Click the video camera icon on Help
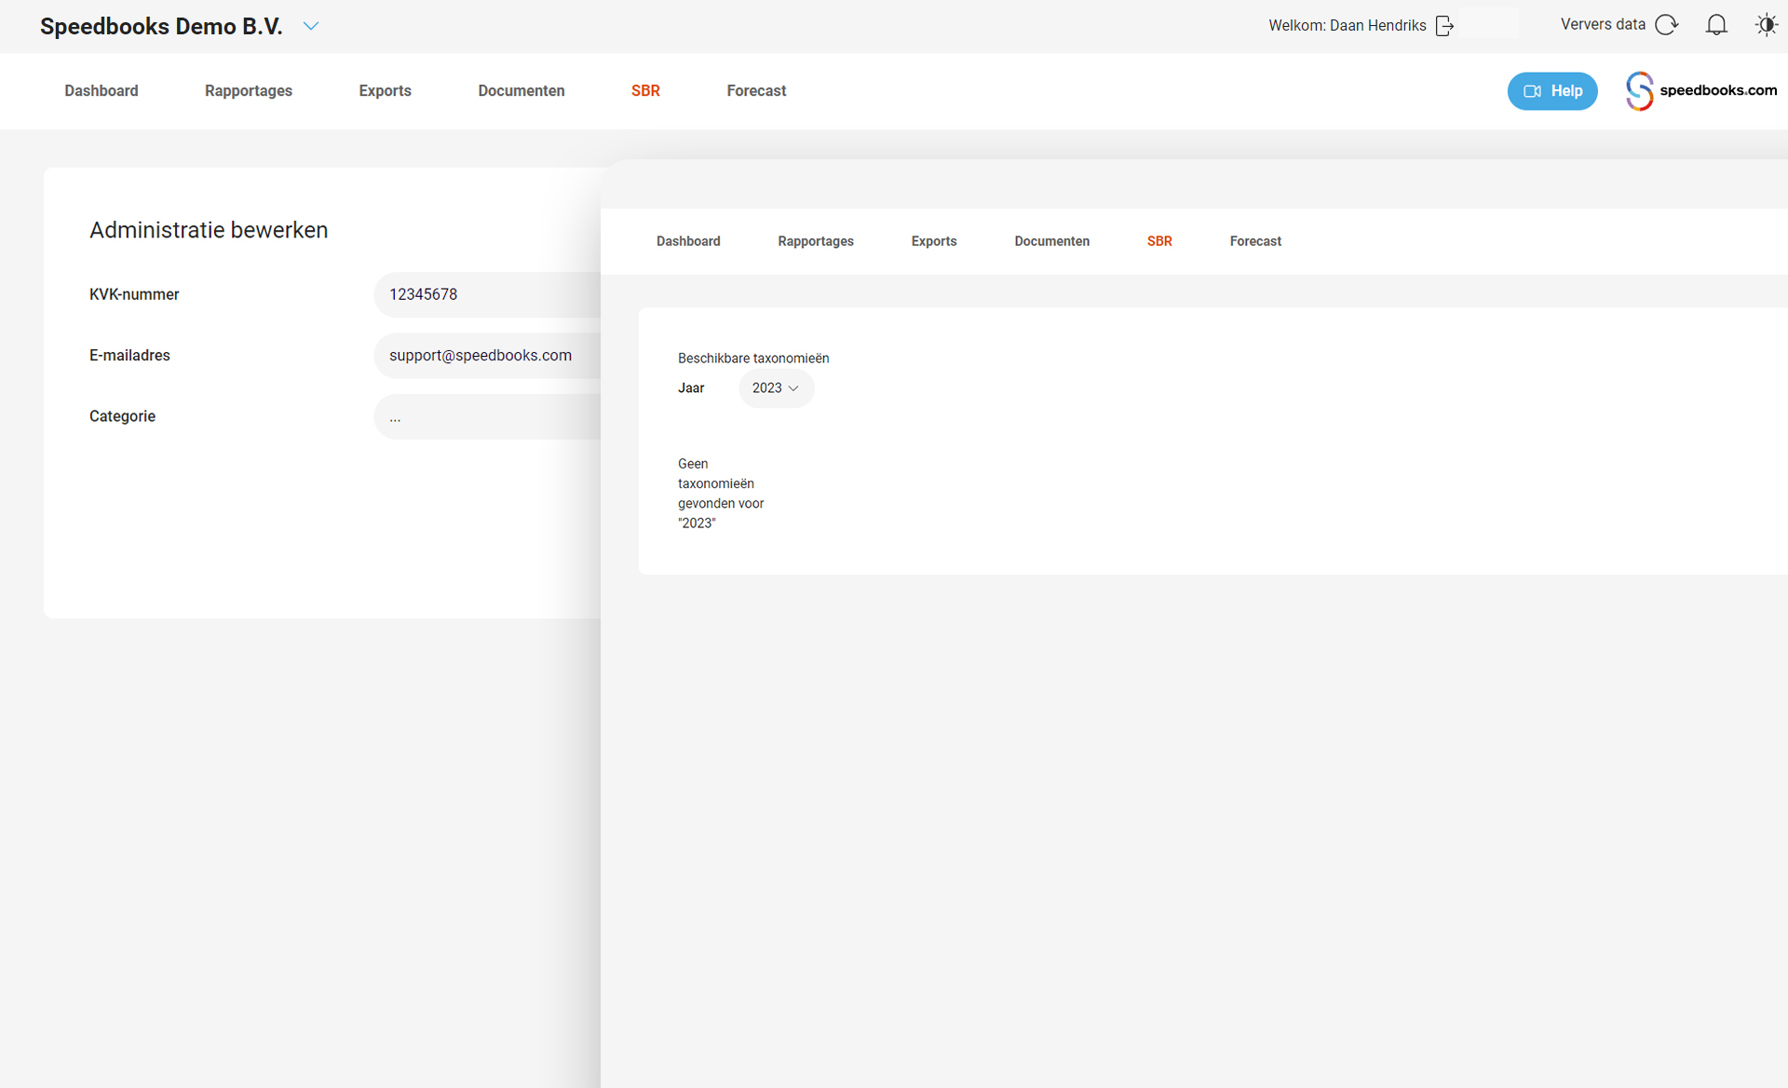The image size is (1788, 1088). click(x=1531, y=91)
